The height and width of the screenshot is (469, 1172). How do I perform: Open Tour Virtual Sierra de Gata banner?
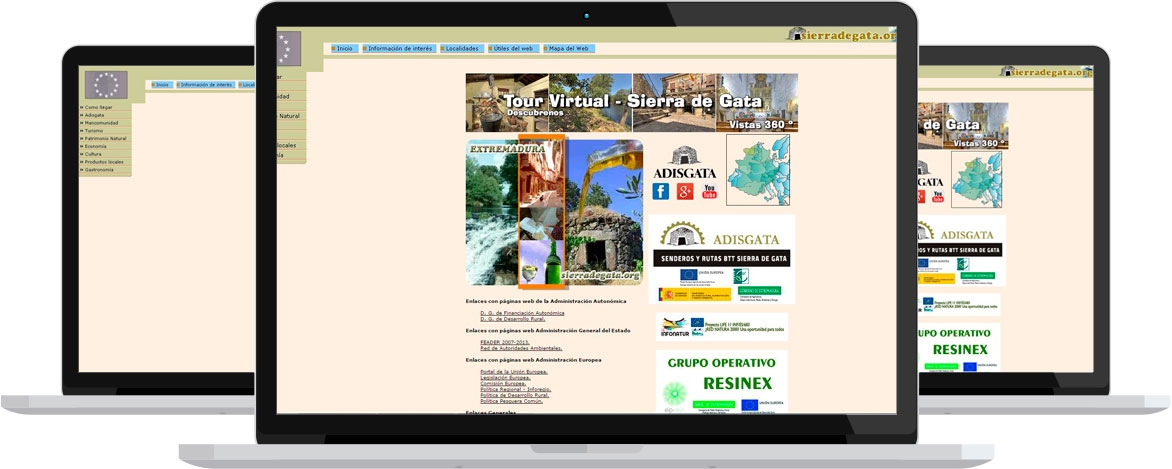click(632, 102)
